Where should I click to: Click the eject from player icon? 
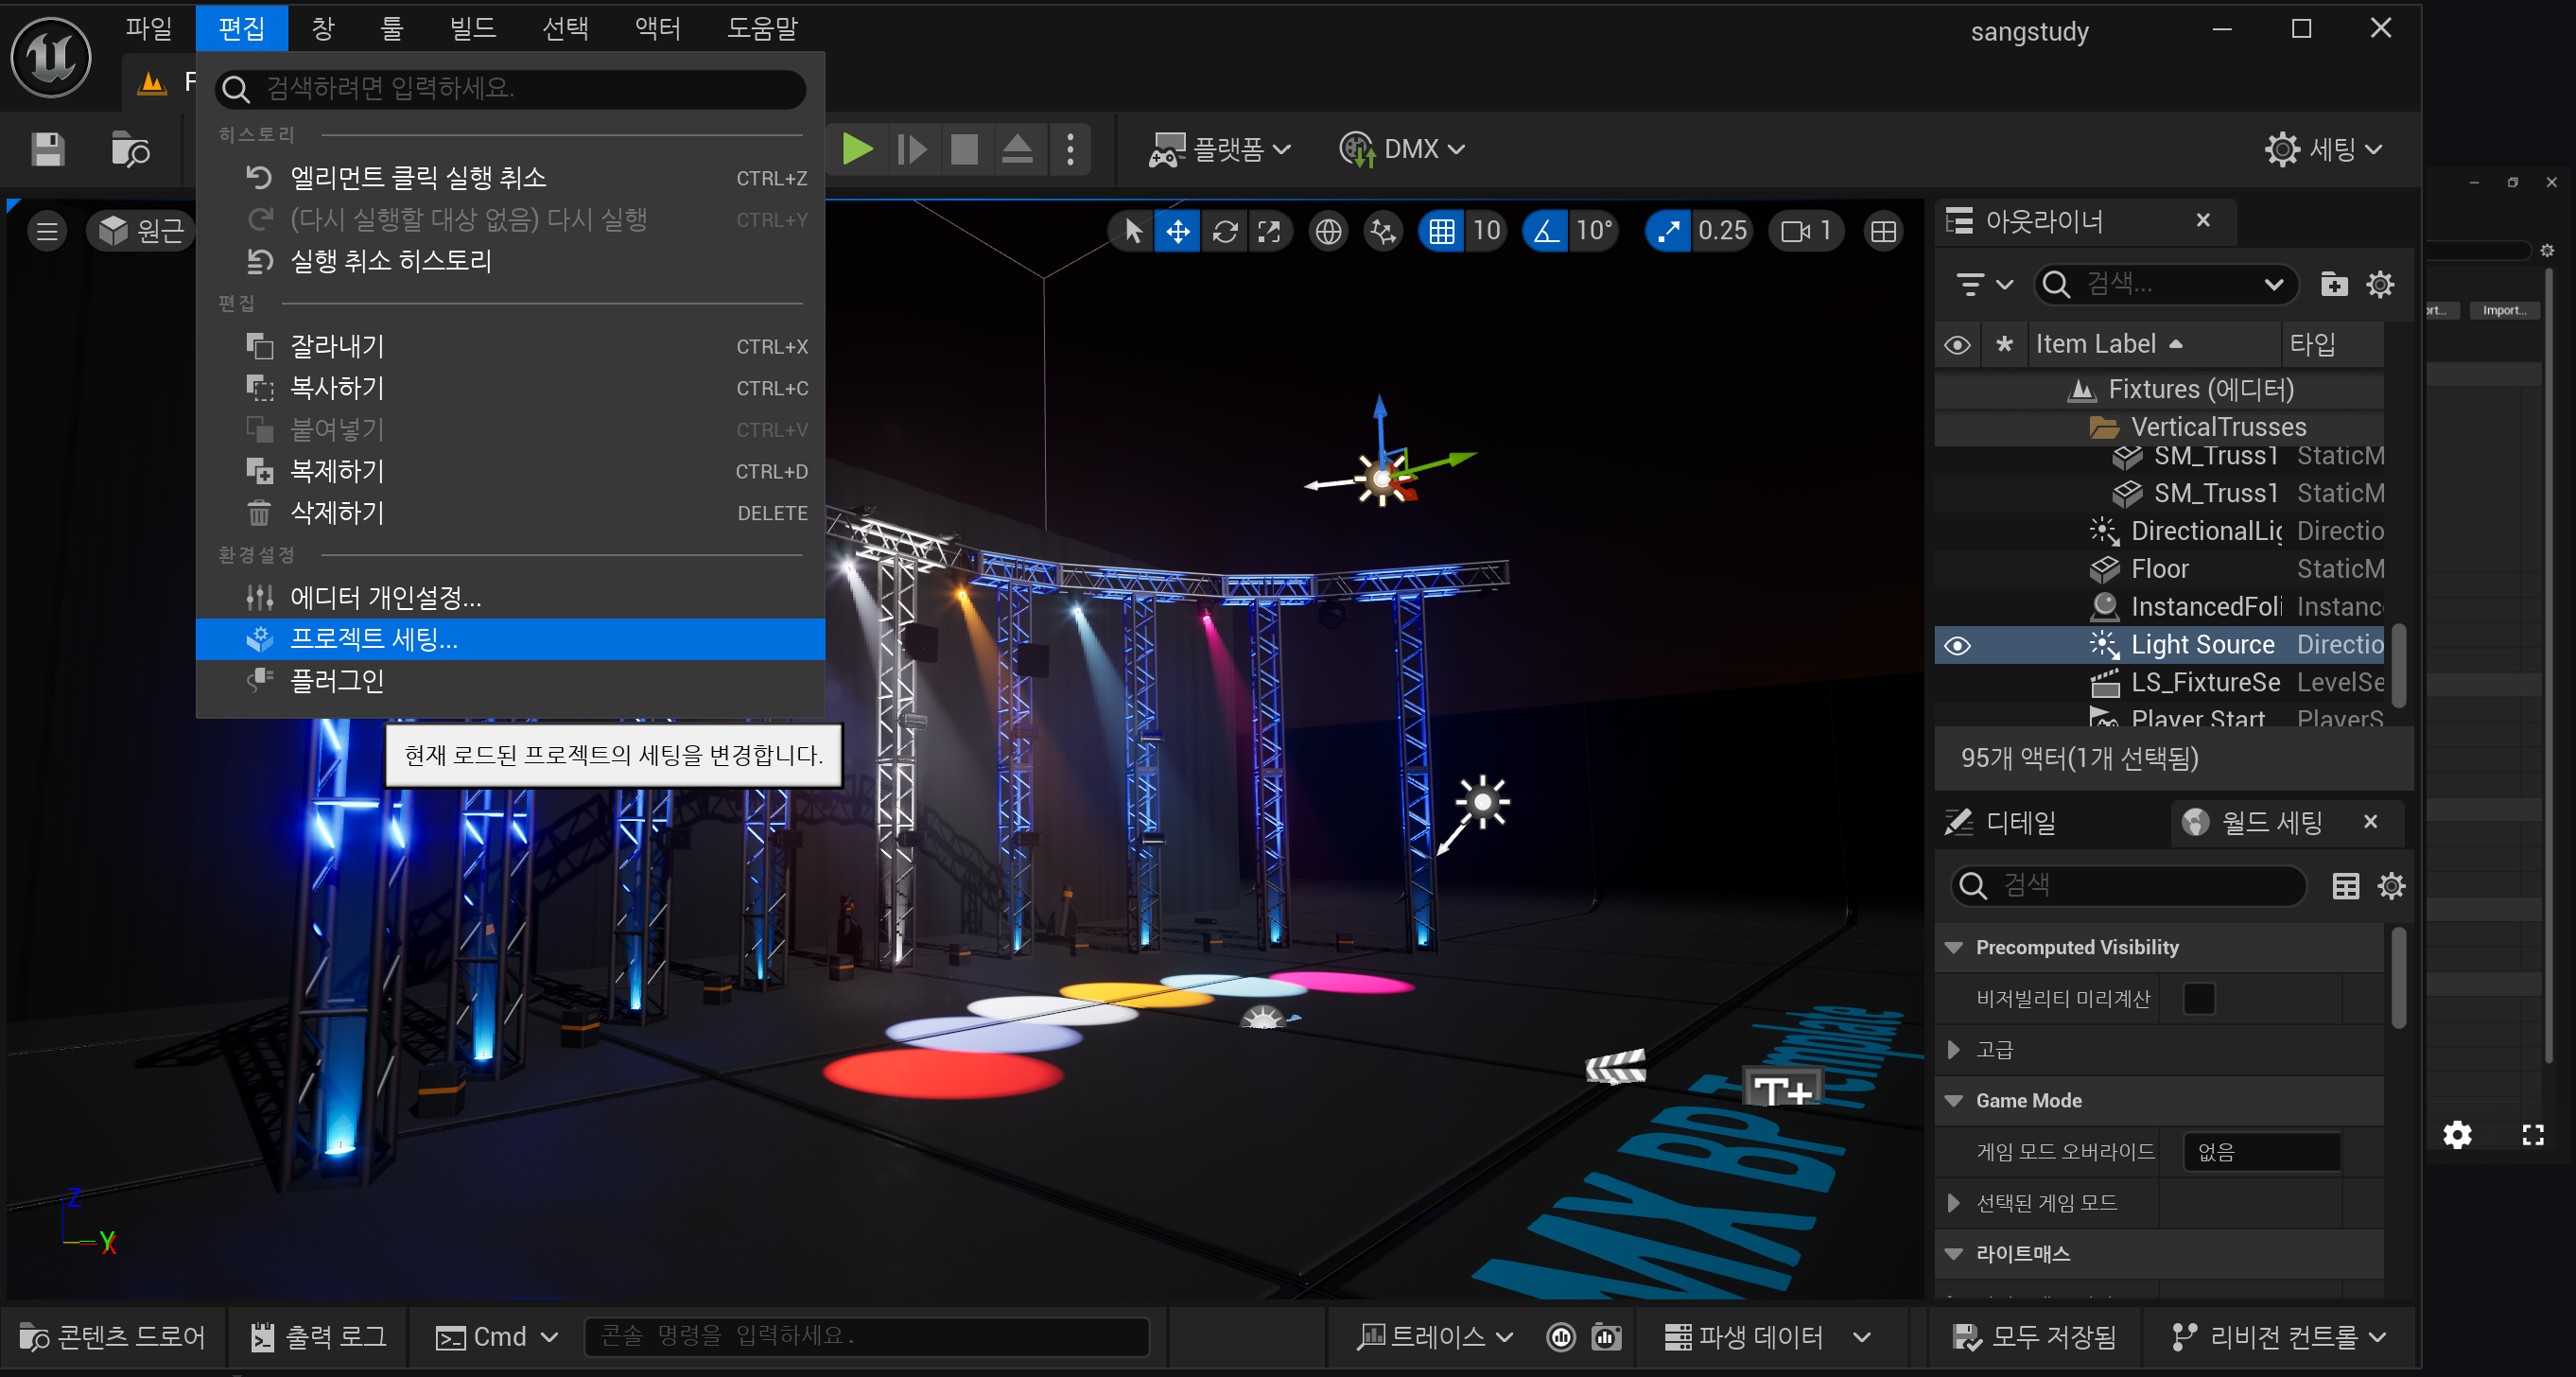pos(1017,149)
